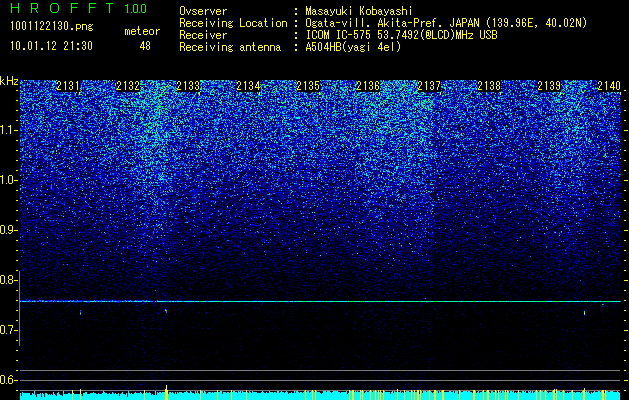Image resolution: width=629 pixels, height=400 pixels.
Task: Click the kHz axis unit label
Action: 9,81
